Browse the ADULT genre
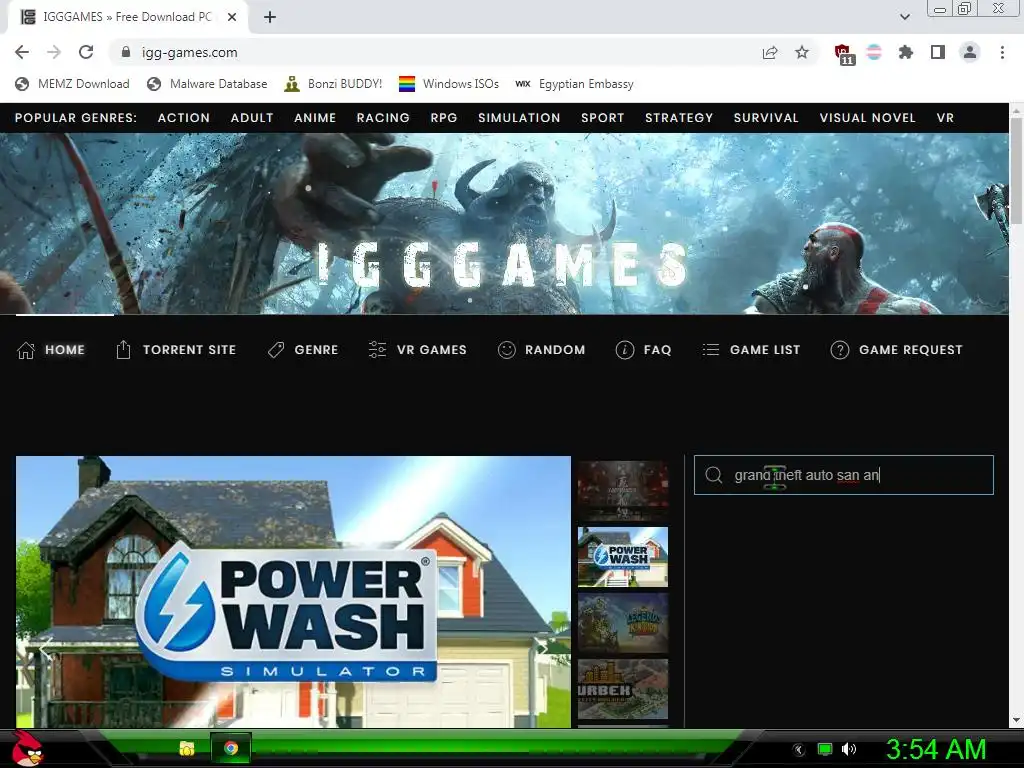Viewport: 1024px width, 768px height. [251, 118]
